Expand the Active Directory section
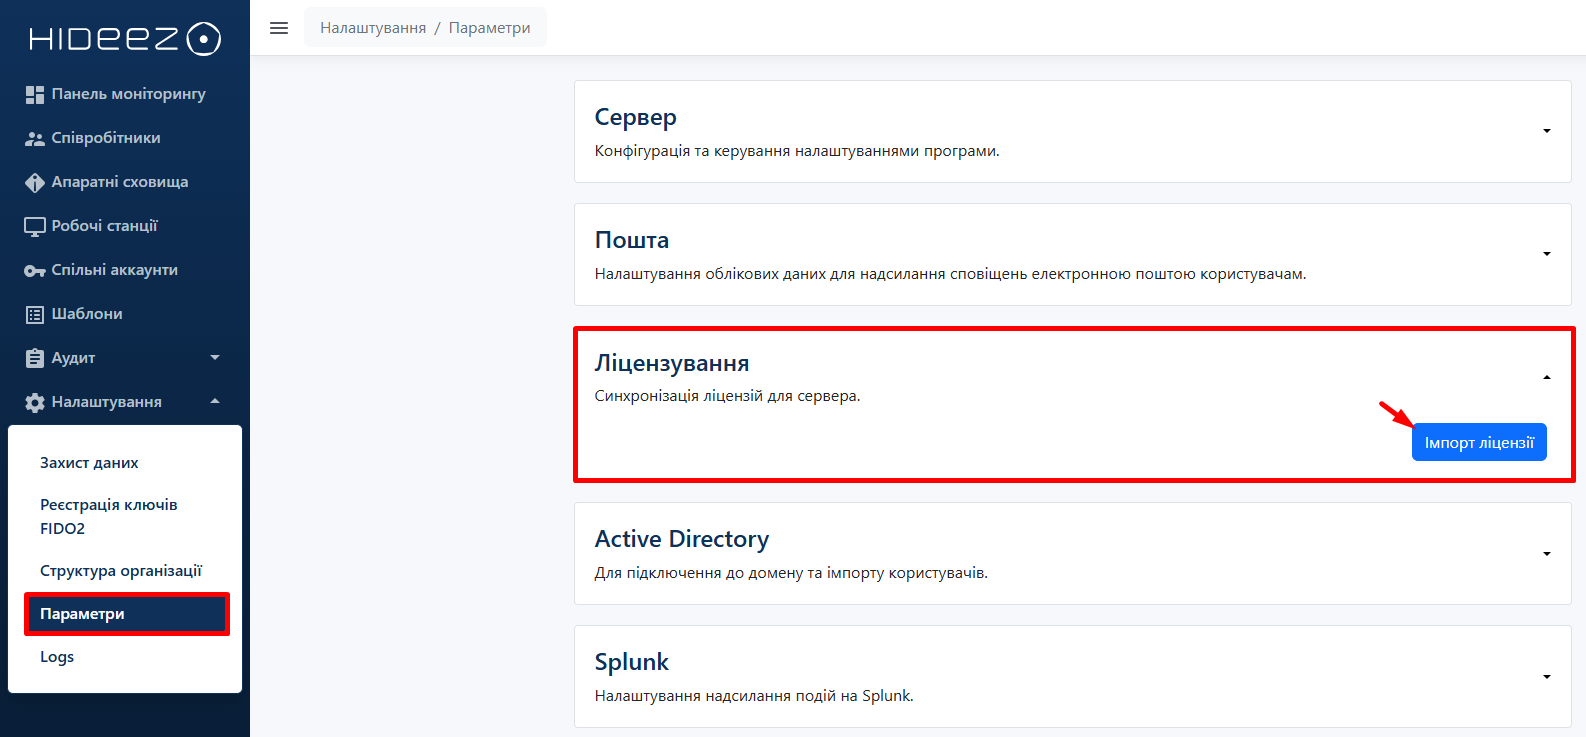Screen dimensions: 1586x737 click(x=1546, y=554)
